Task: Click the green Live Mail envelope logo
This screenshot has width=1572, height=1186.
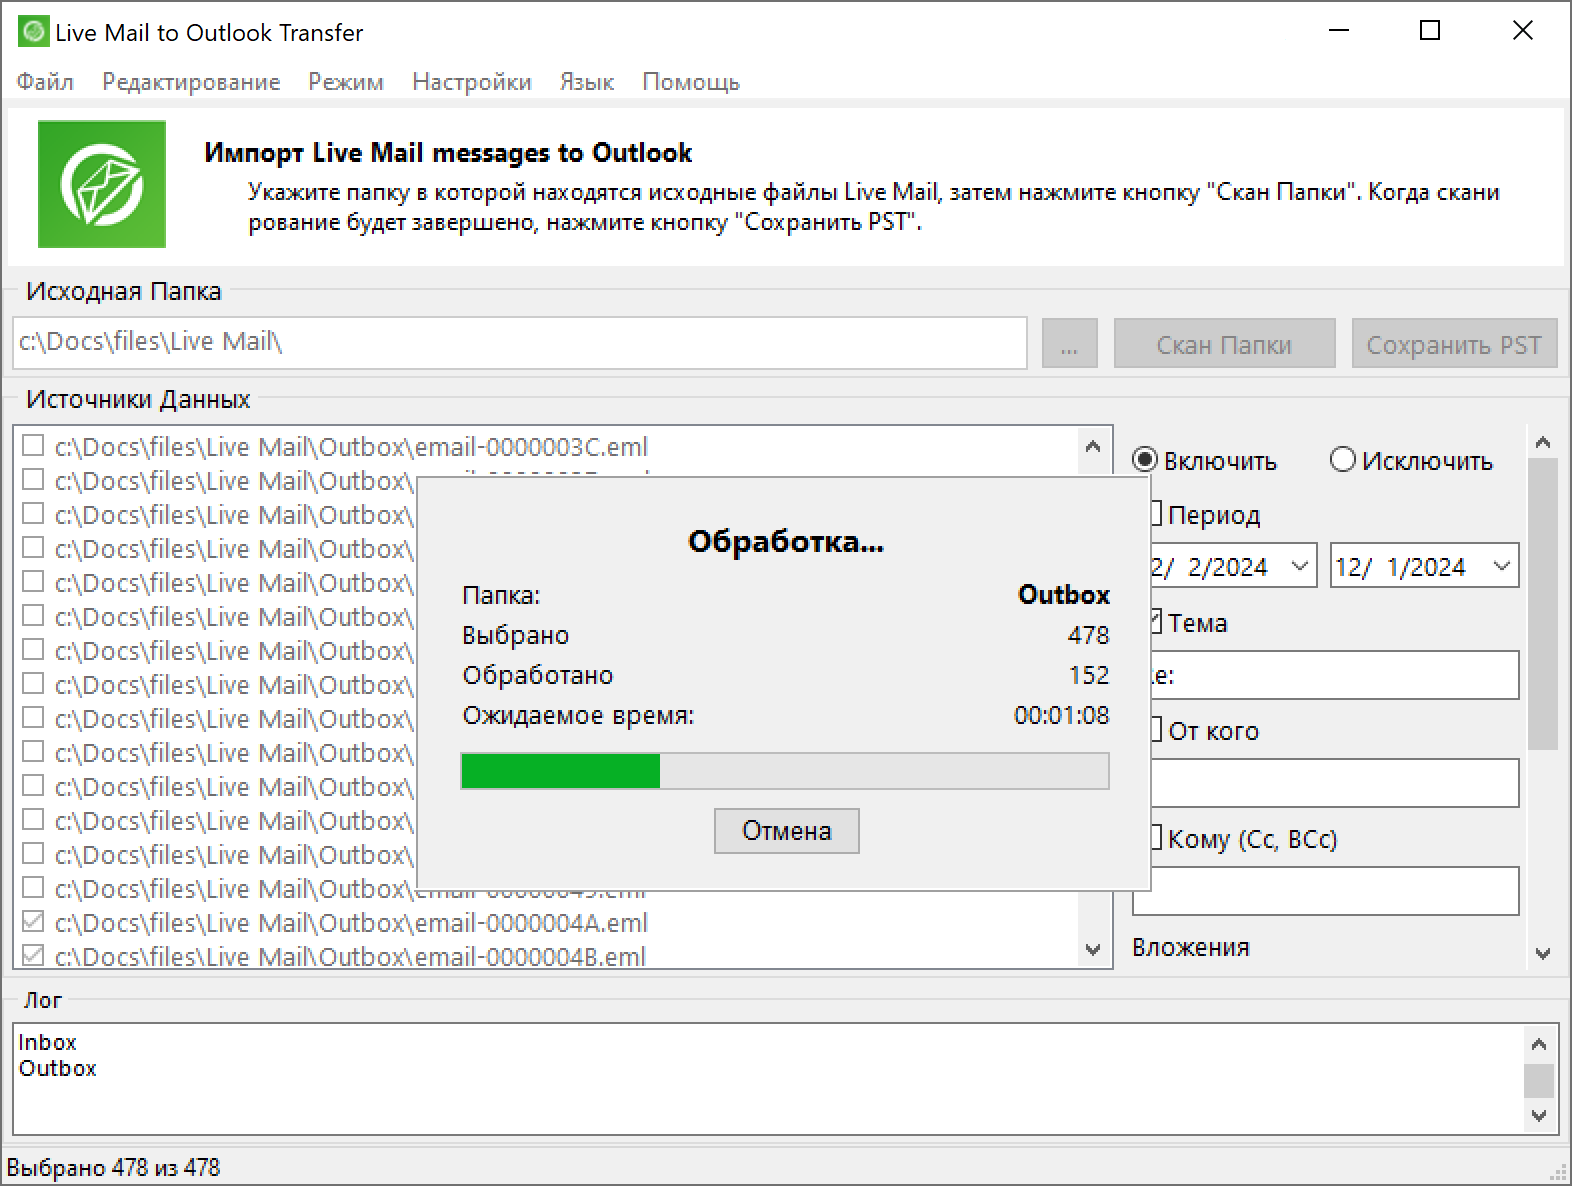Action: click(102, 184)
